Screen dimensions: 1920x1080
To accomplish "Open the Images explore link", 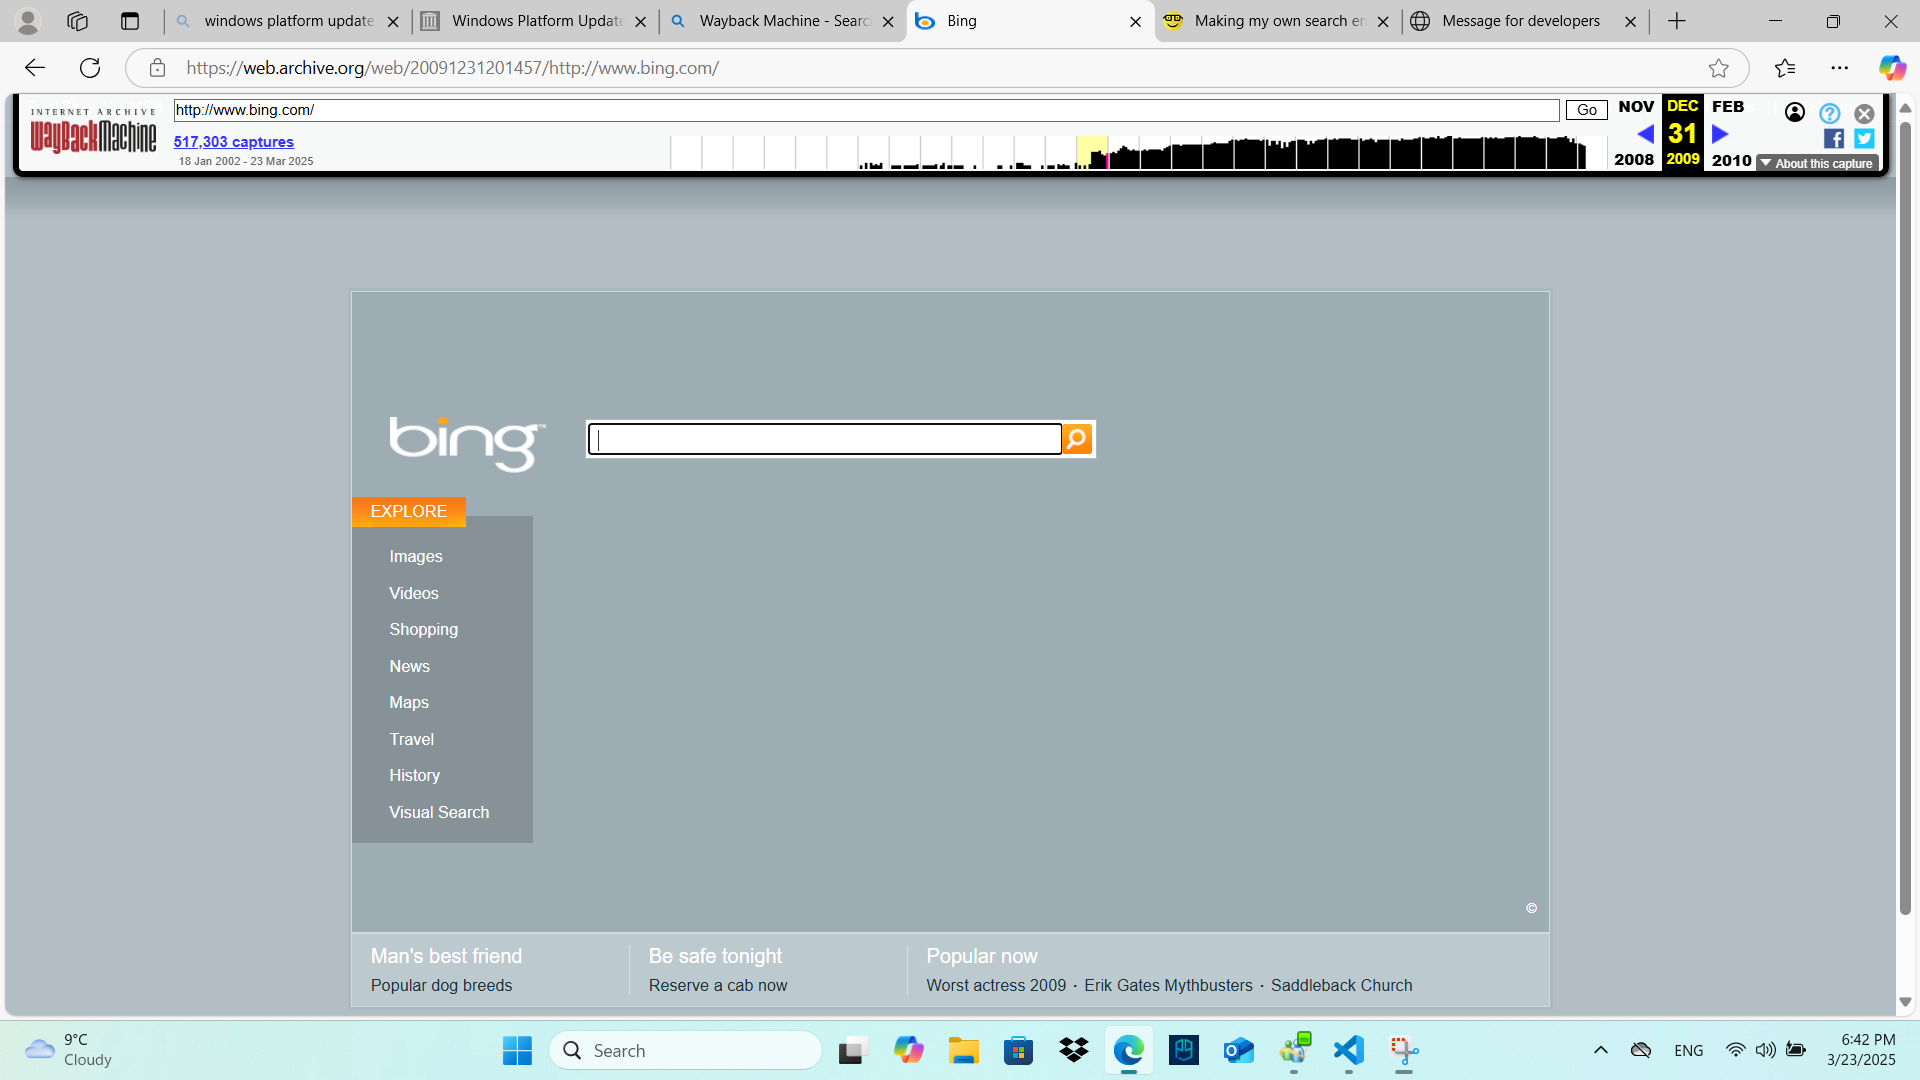I will pos(416,556).
